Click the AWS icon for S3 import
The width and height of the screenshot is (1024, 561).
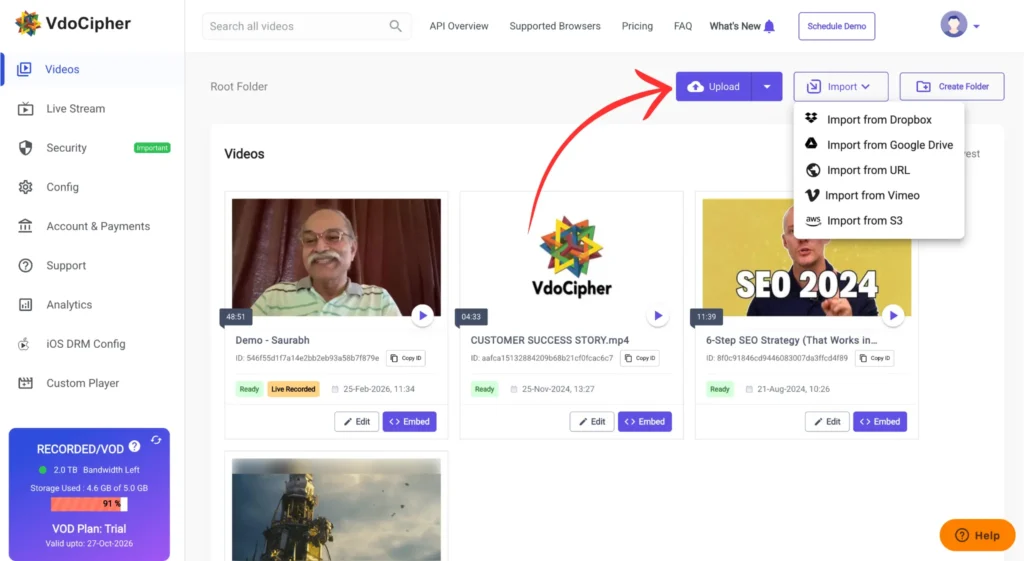[x=812, y=220]
